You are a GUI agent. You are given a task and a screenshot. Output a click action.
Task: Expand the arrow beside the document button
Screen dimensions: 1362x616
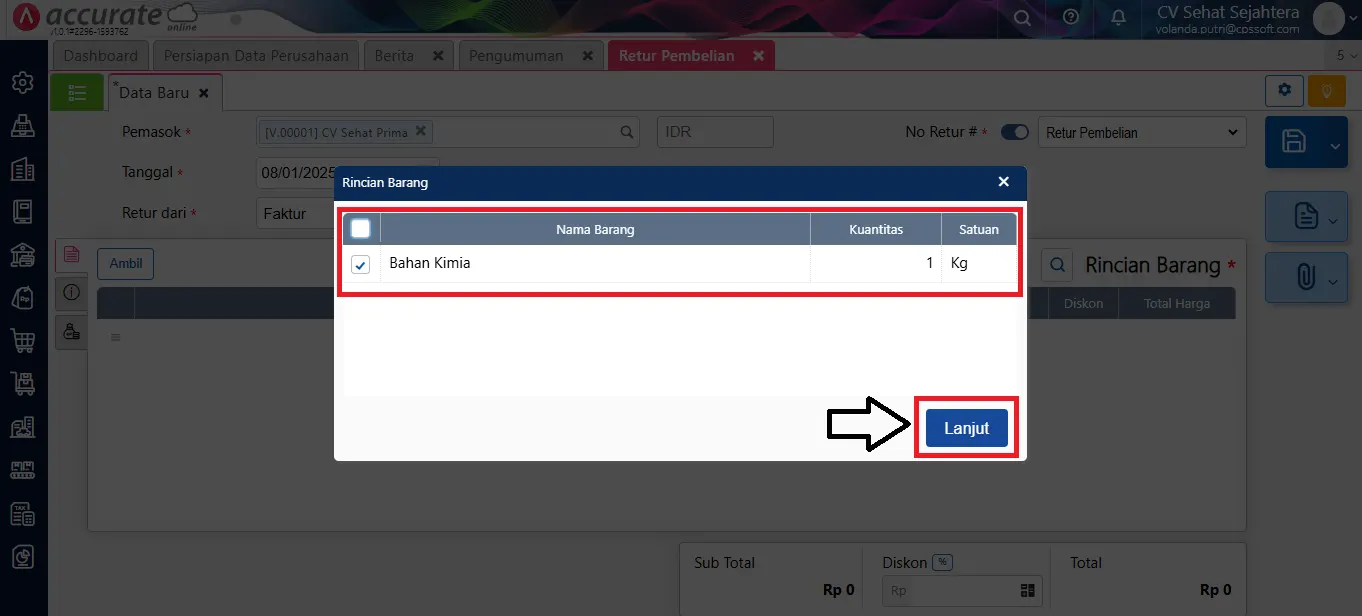pyautogui.click(x=1335, y=221)
